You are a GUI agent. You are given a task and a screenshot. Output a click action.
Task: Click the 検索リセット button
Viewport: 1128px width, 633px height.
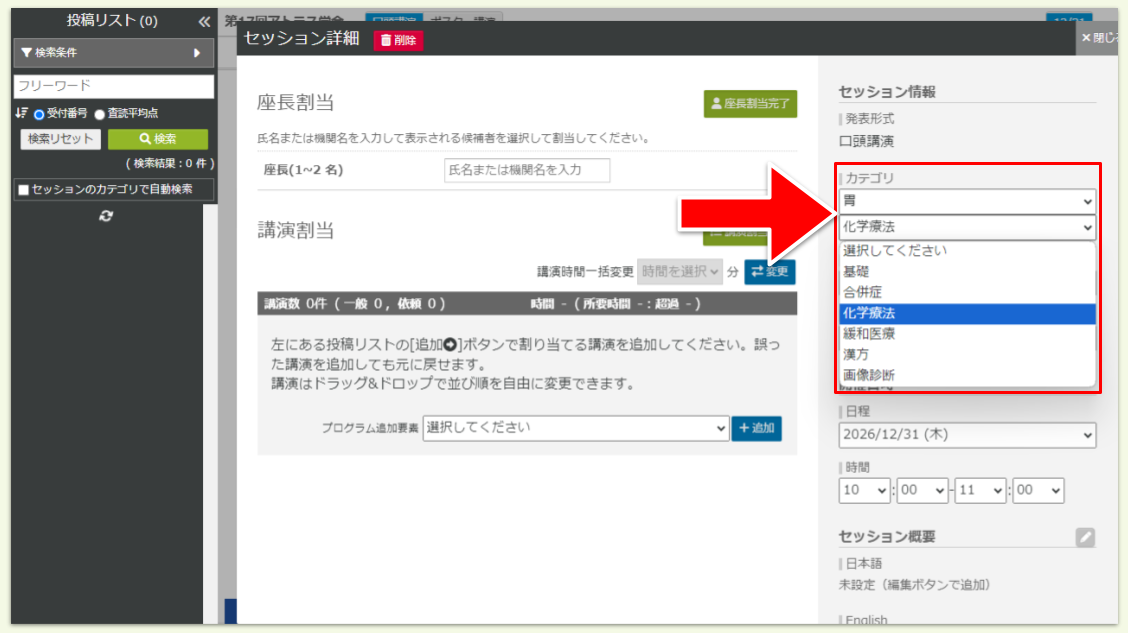pos(61,138)
